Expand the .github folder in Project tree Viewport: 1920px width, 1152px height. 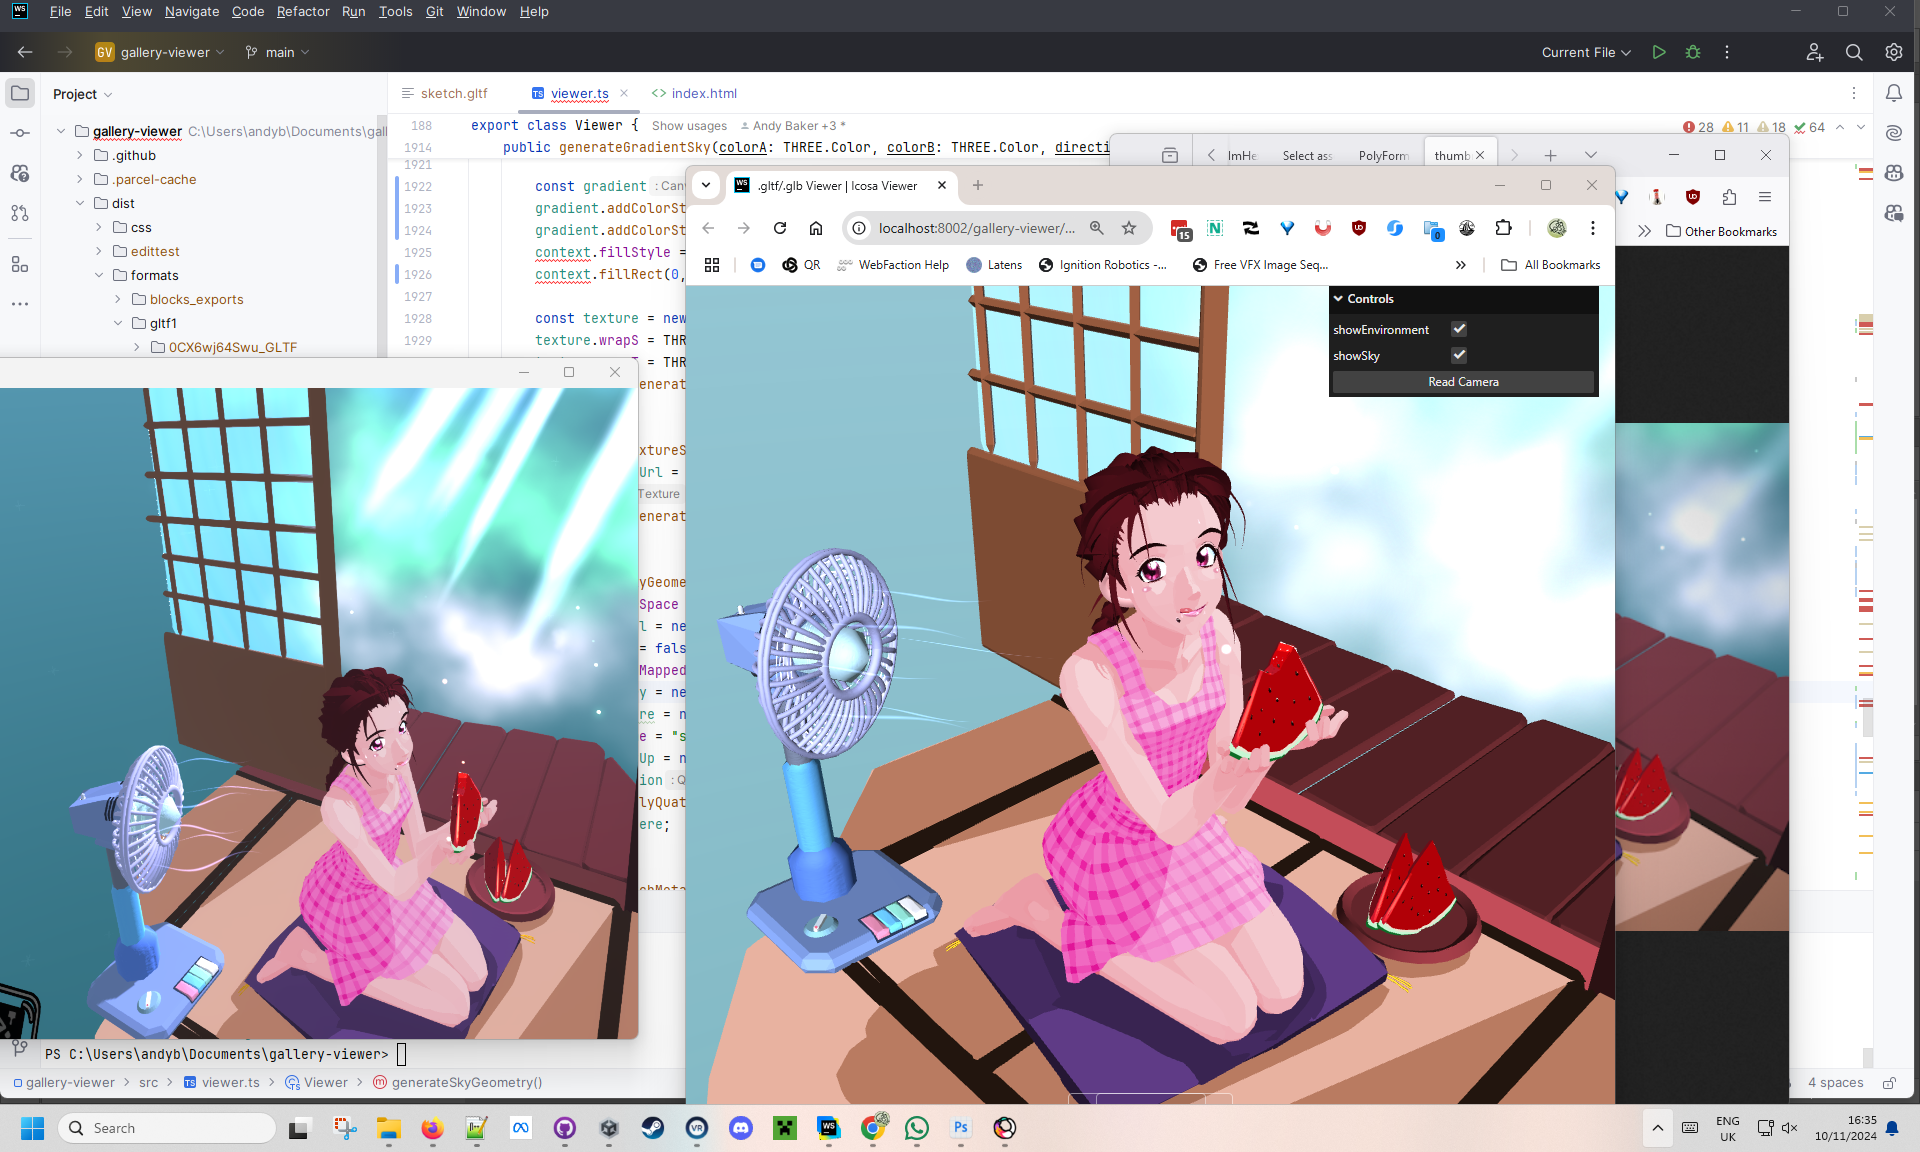pos(78,155)
